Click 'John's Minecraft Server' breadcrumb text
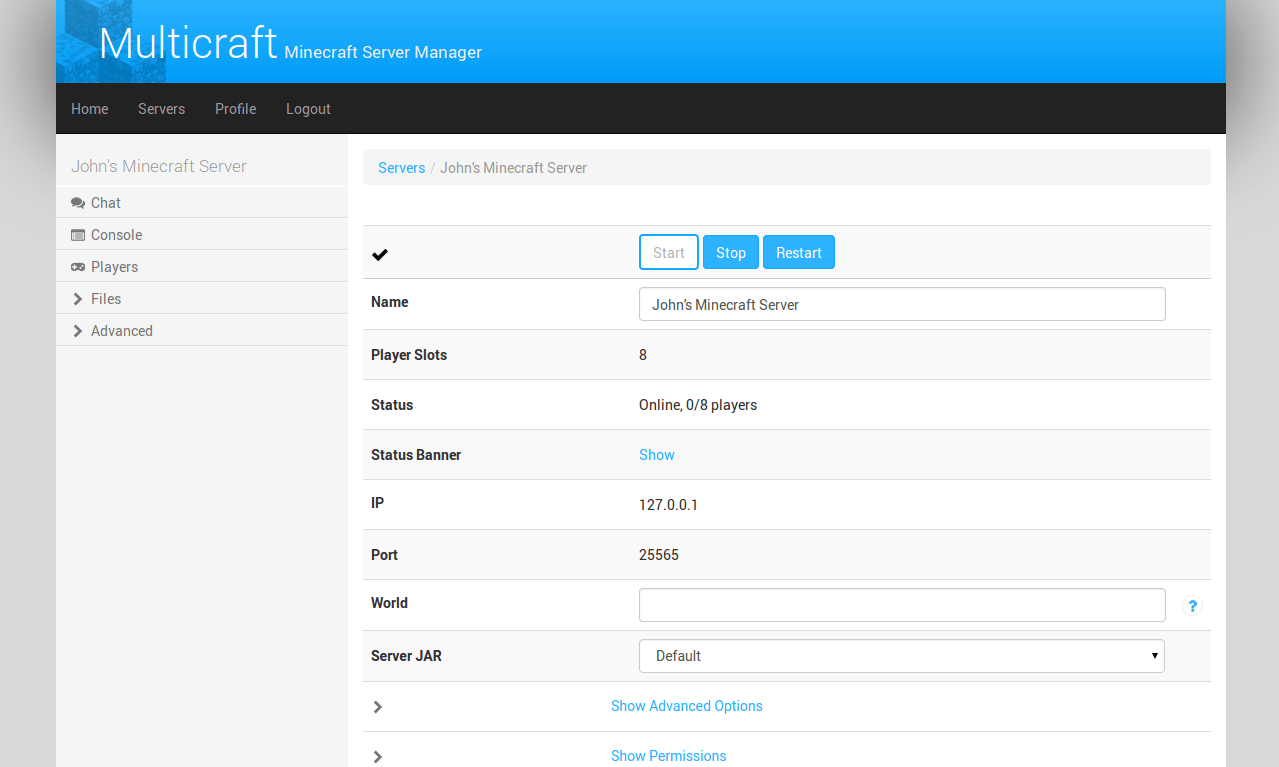Viewport: 1279px width, 767px height. [x=514, y=168]
